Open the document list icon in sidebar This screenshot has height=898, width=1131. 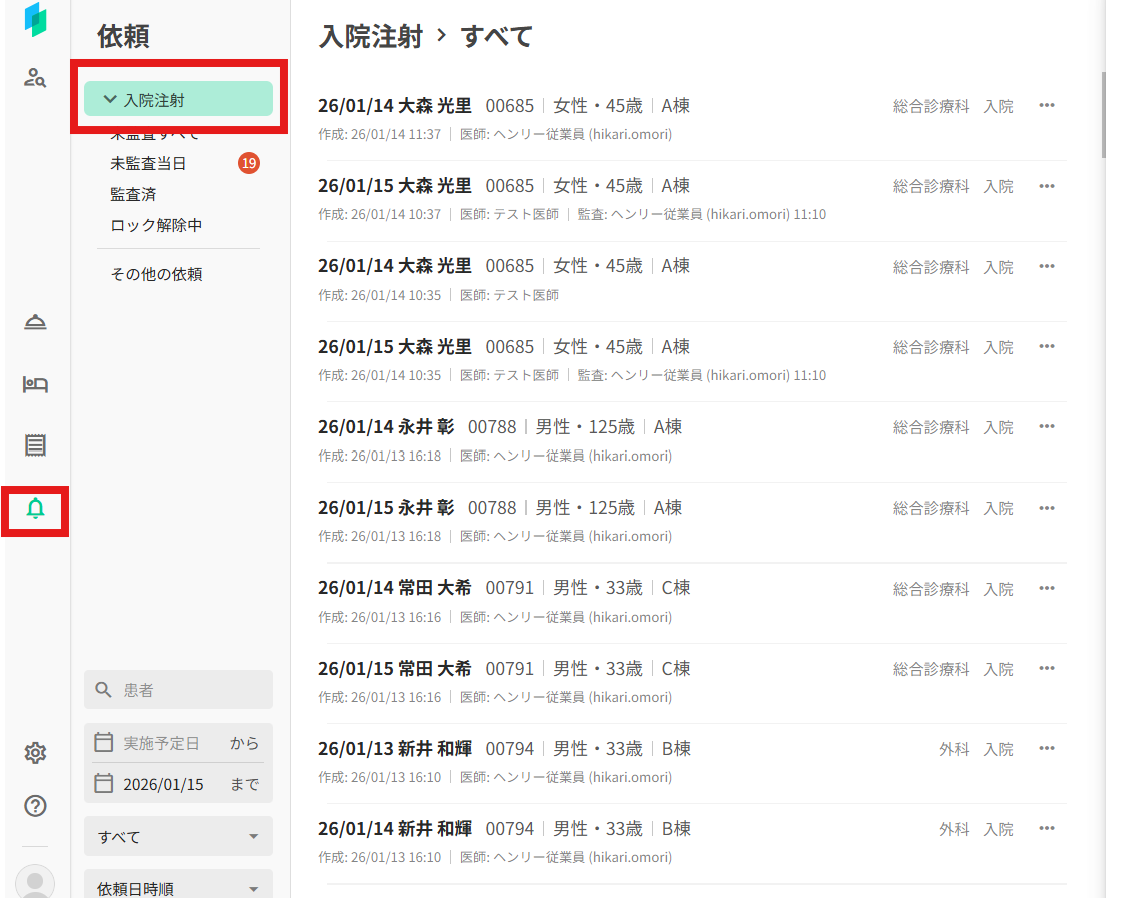coord(35,445)
